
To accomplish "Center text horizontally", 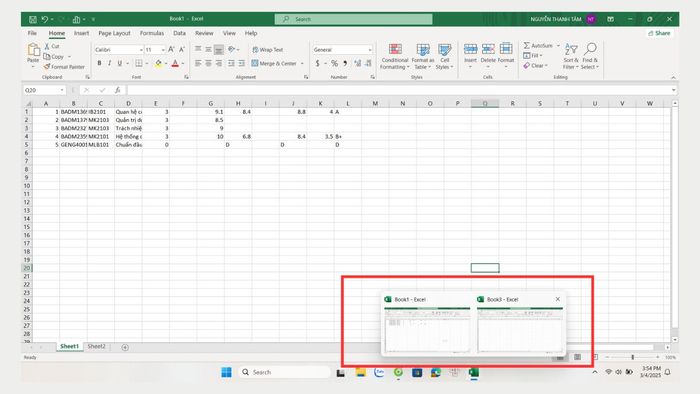I will click(x=208, y=63).
